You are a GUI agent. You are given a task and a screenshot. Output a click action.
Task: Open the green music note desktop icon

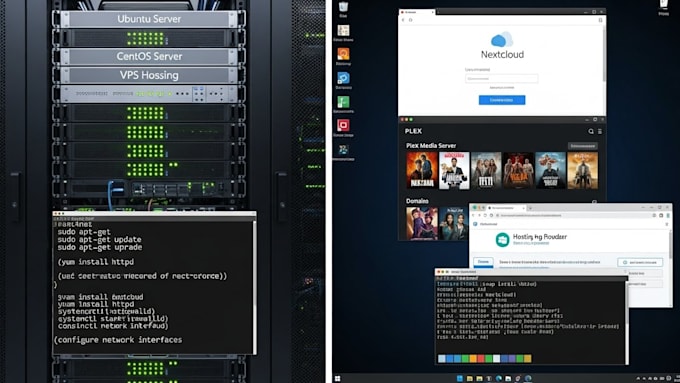343,102
